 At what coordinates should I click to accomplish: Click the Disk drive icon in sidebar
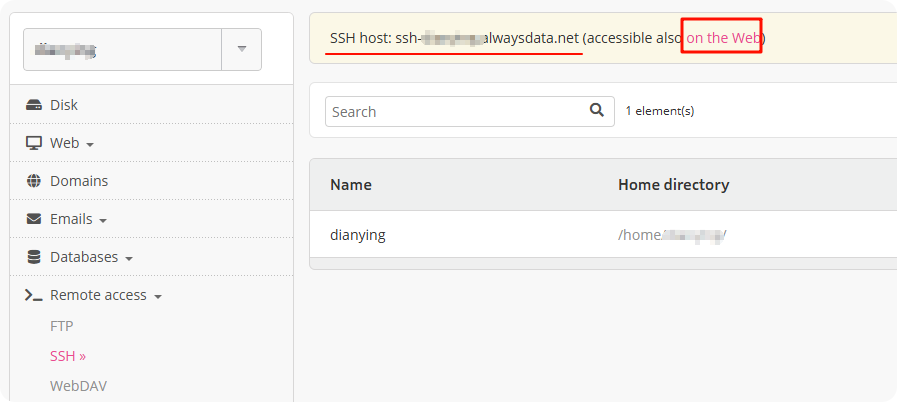click(x=34, y=105)
